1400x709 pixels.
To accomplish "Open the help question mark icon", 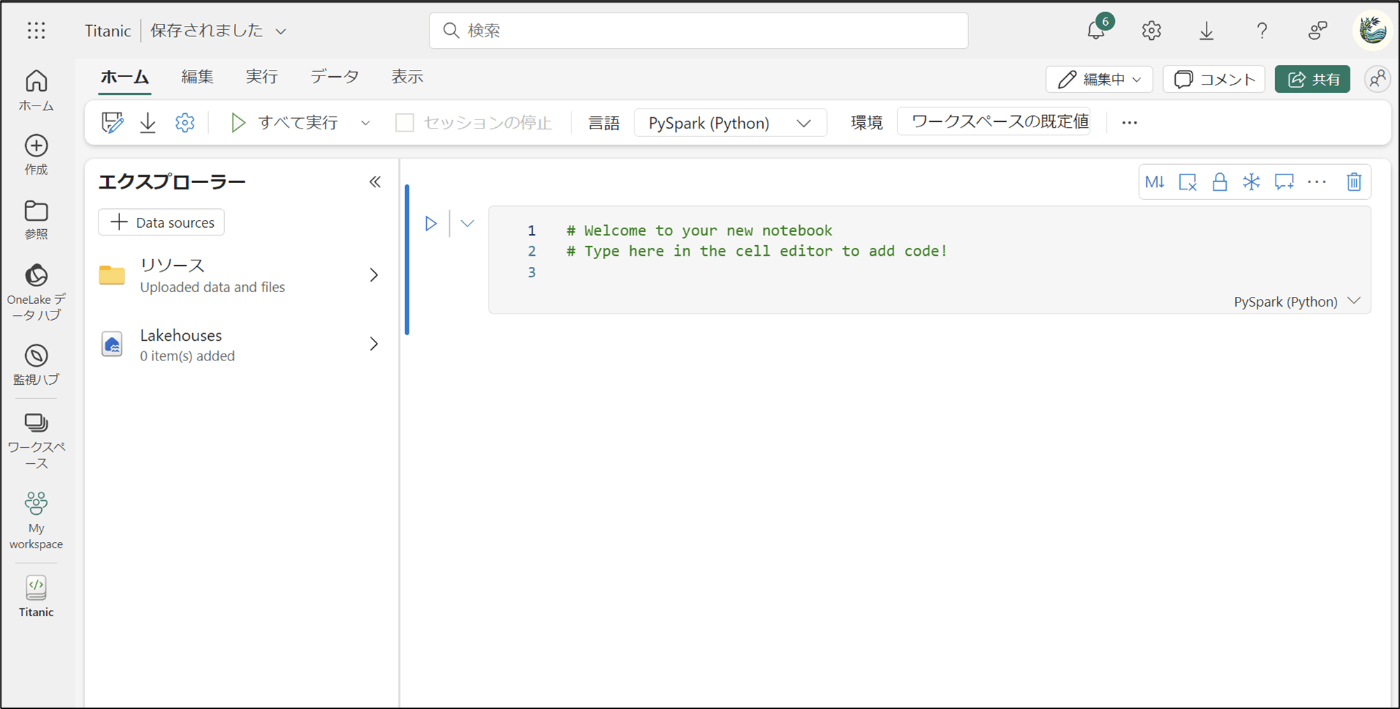I will (x=1262, y=31).
